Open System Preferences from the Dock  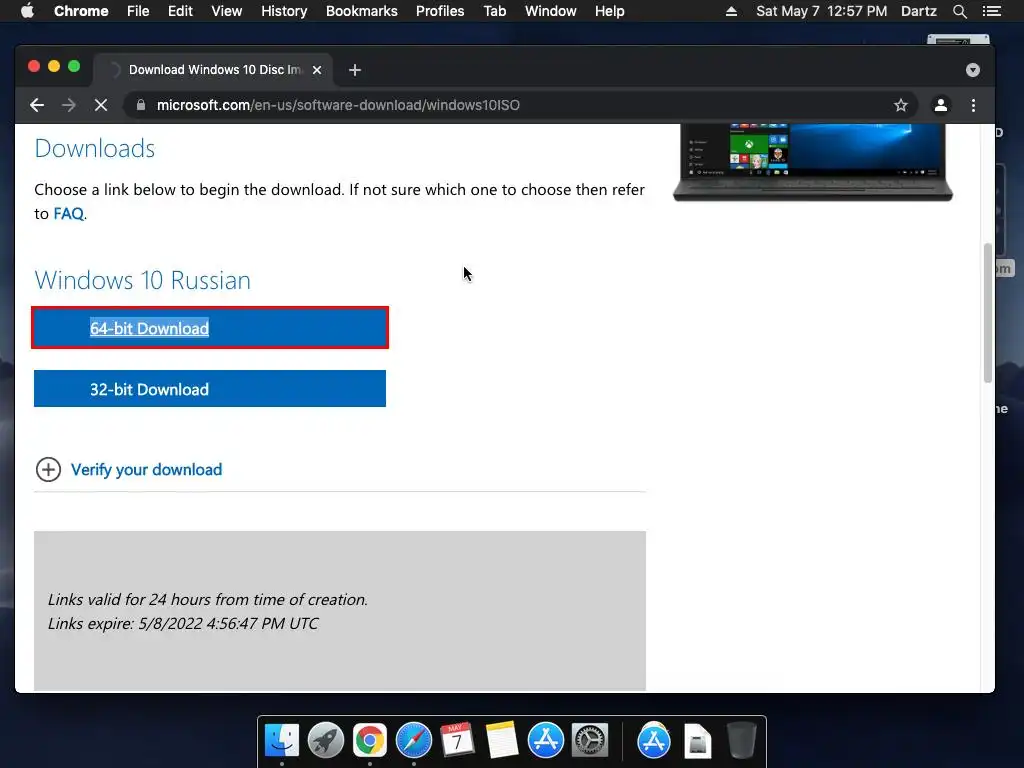click(x=590, y=741)
